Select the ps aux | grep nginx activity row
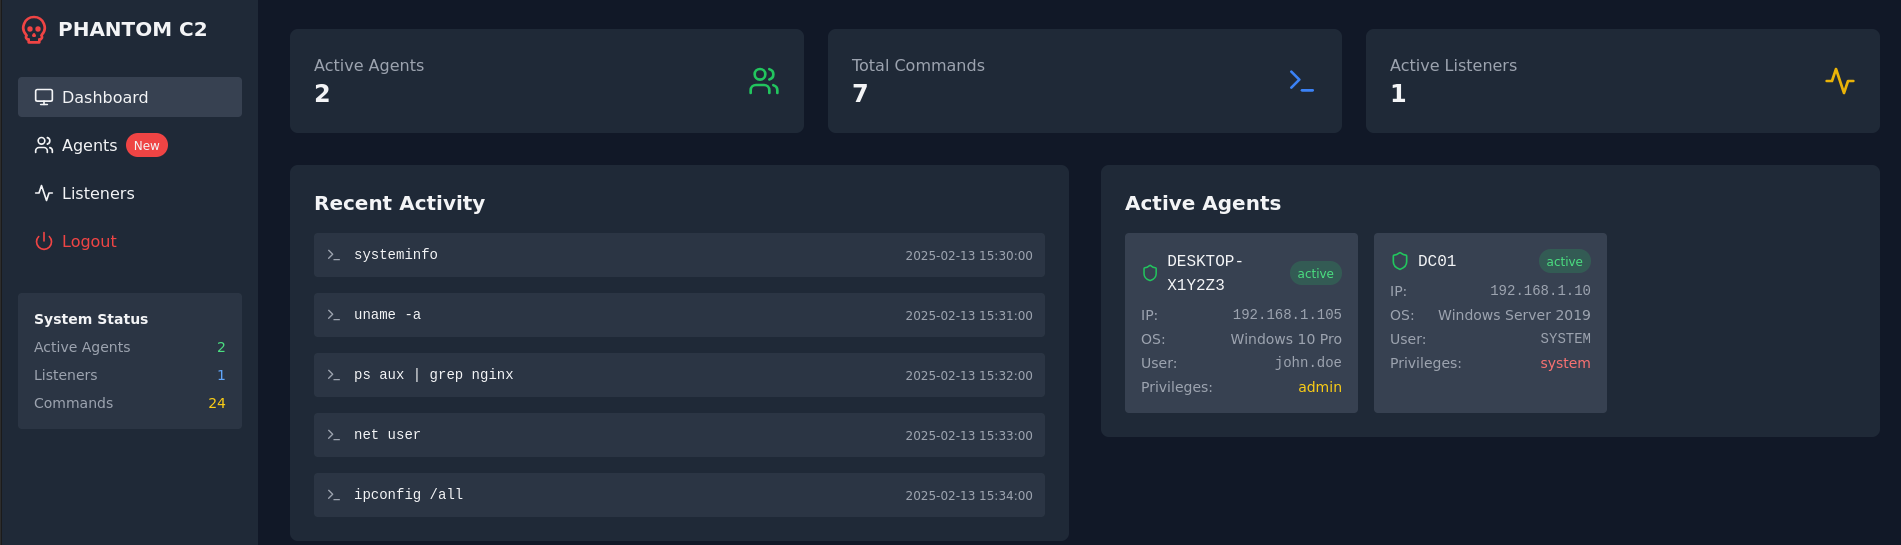Screen dimensions: 1901x545 [x=679, y=375]
